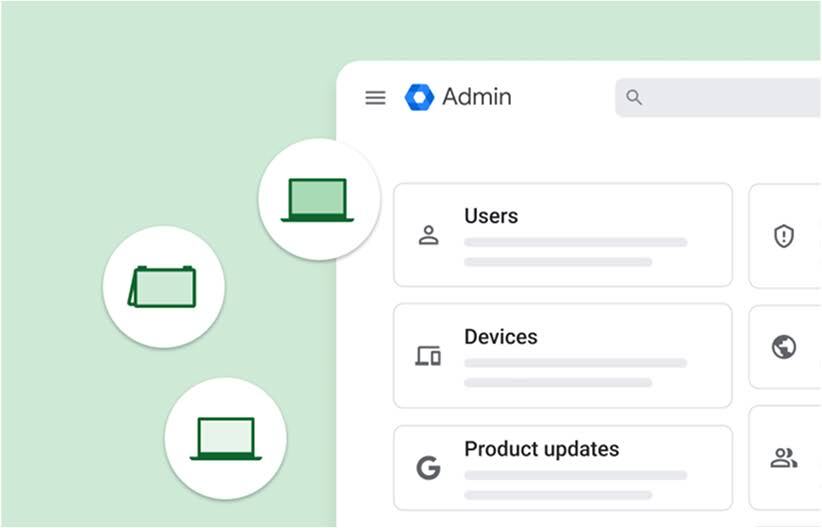The image size is (822, 528).
Task: Click the topmost laptop circle badge
Action: pyautogui.click(x=318, y=199)
